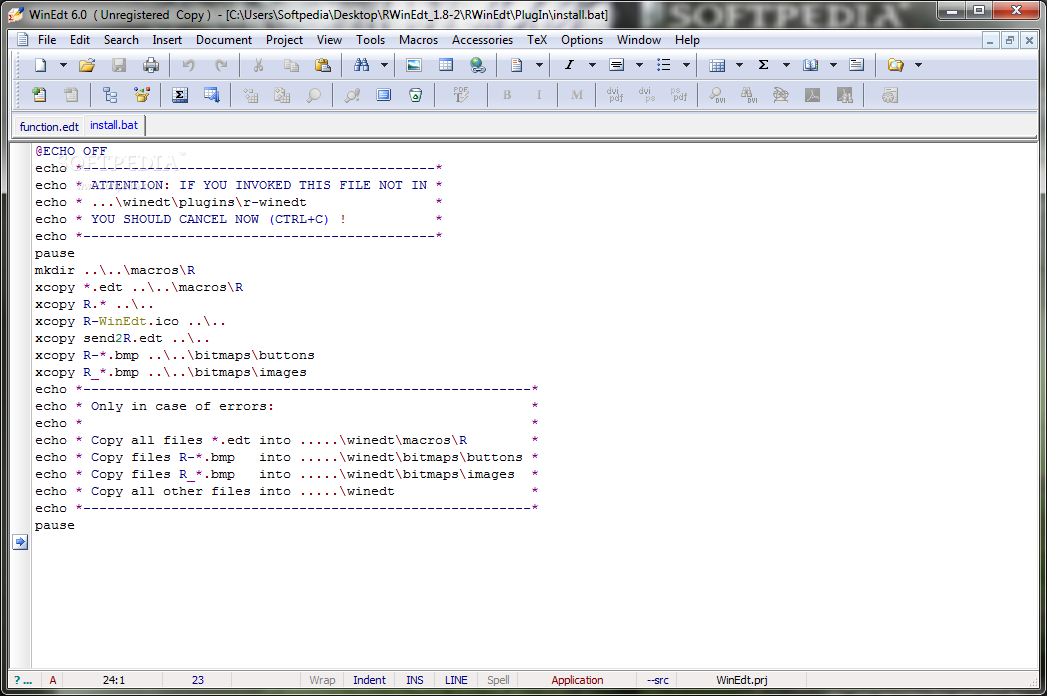
Task: Insert a picture with the image icon
Action: [x=414, y=65]
